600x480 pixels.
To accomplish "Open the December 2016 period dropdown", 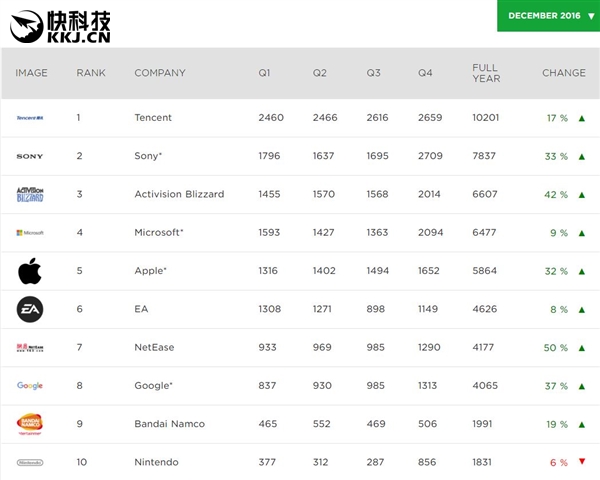I will pos(548,16).
